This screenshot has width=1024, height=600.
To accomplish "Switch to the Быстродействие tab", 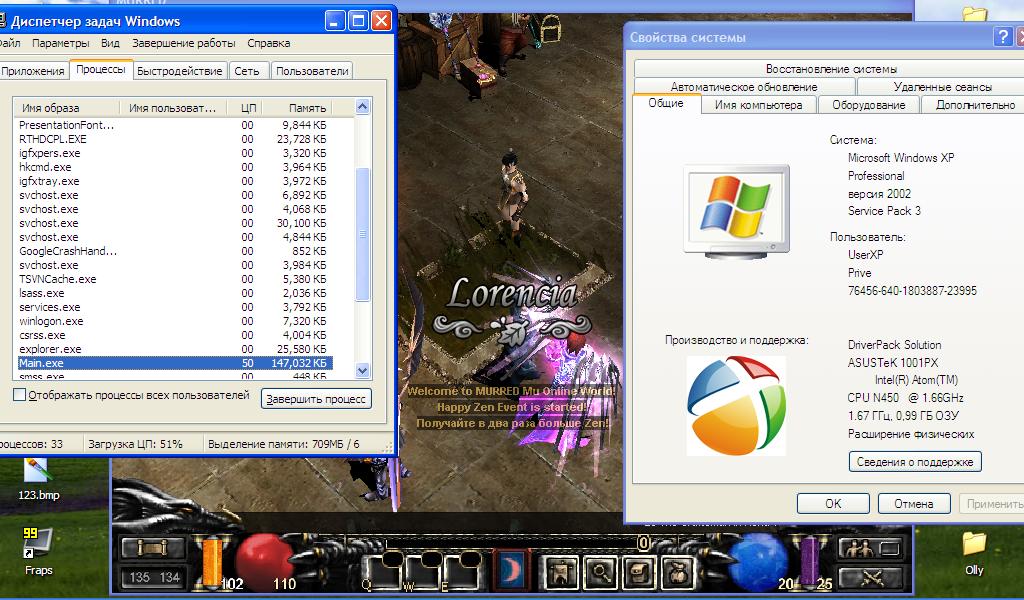I will pyautogui.click(x=180, y=71).
